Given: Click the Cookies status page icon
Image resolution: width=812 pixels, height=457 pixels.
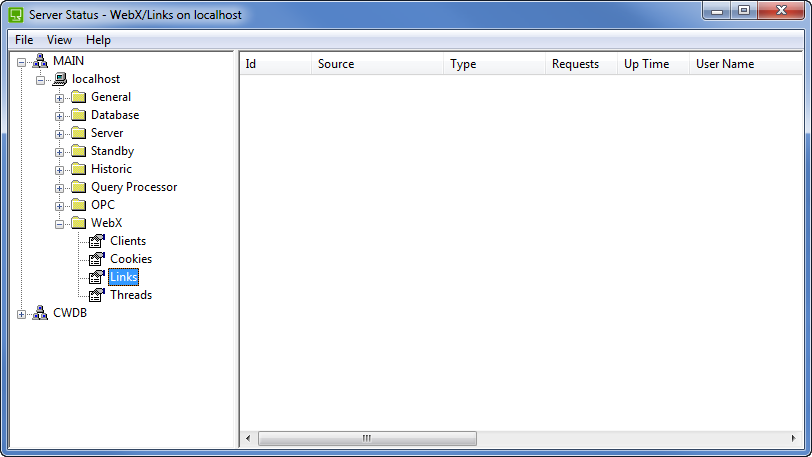Looking at the screenshot, I should tap(97, 259).
